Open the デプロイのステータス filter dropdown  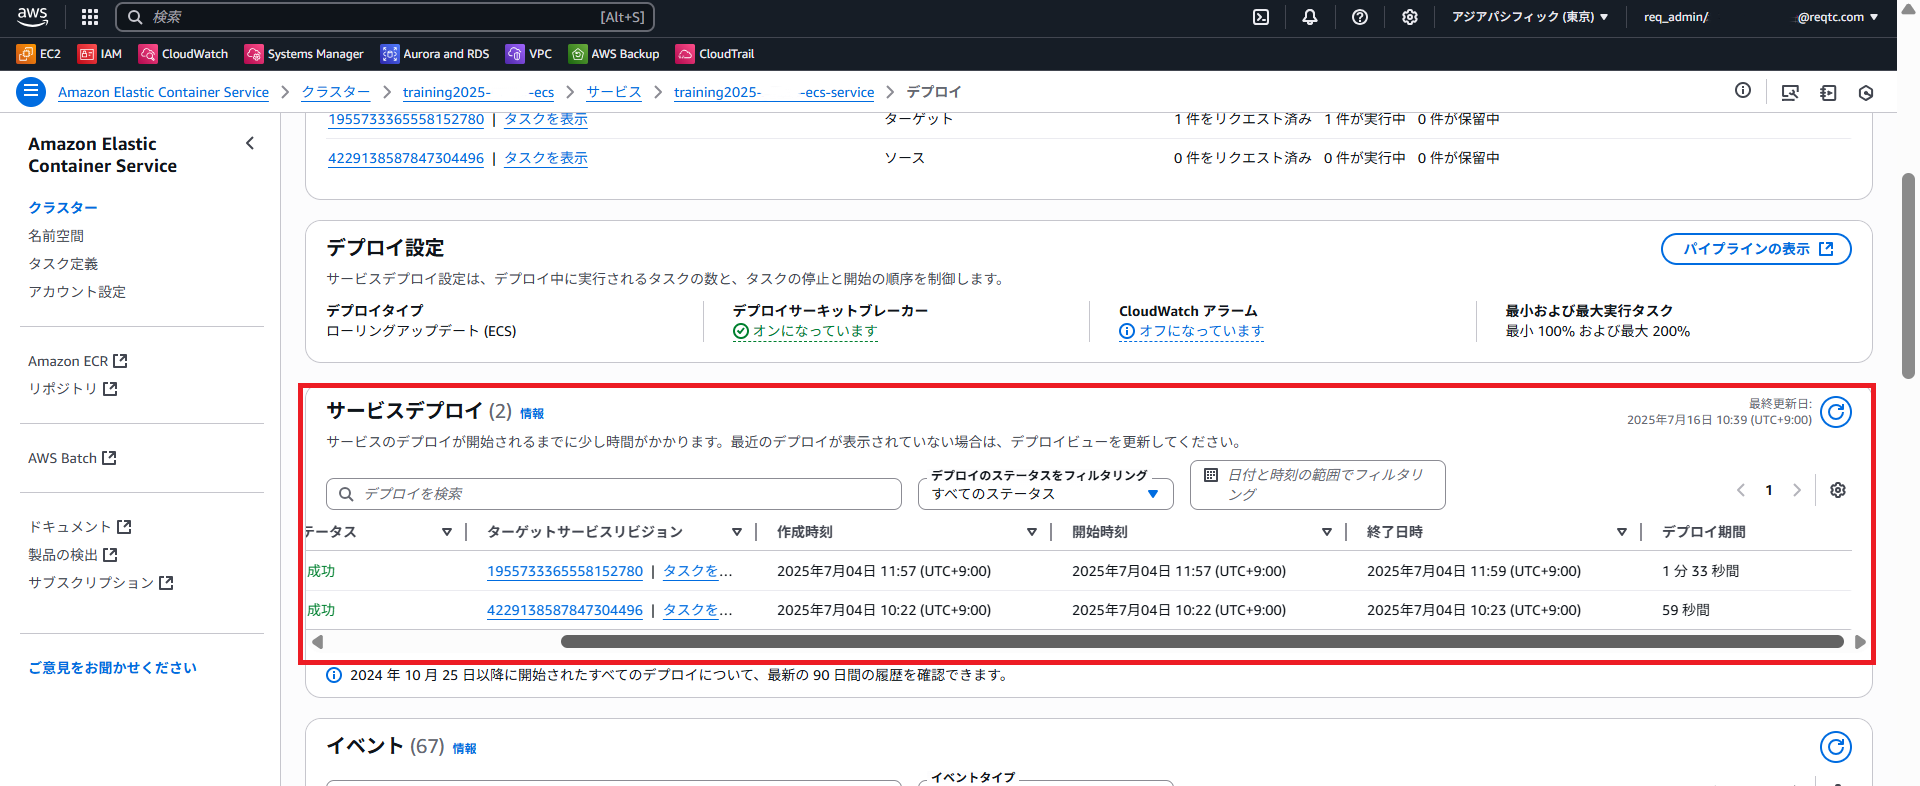(1046, 494)
